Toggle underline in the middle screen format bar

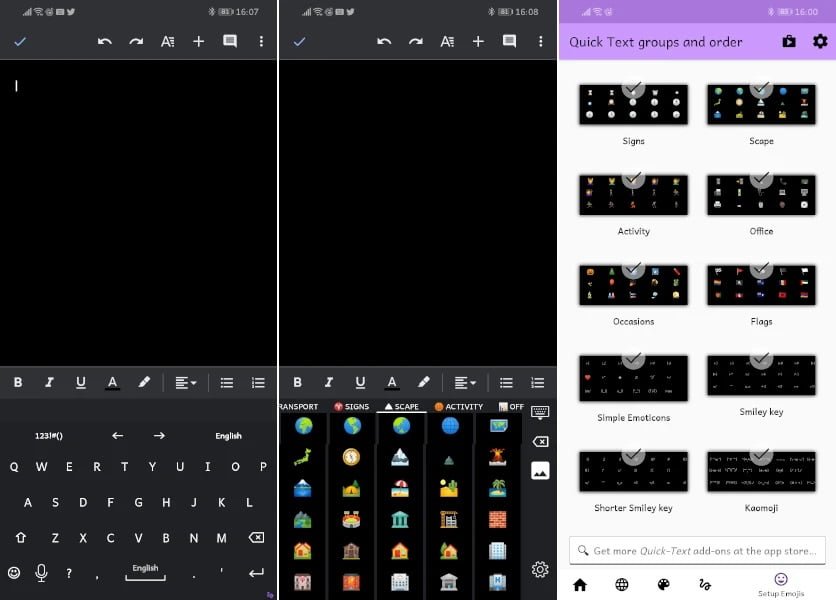[360, 382]
